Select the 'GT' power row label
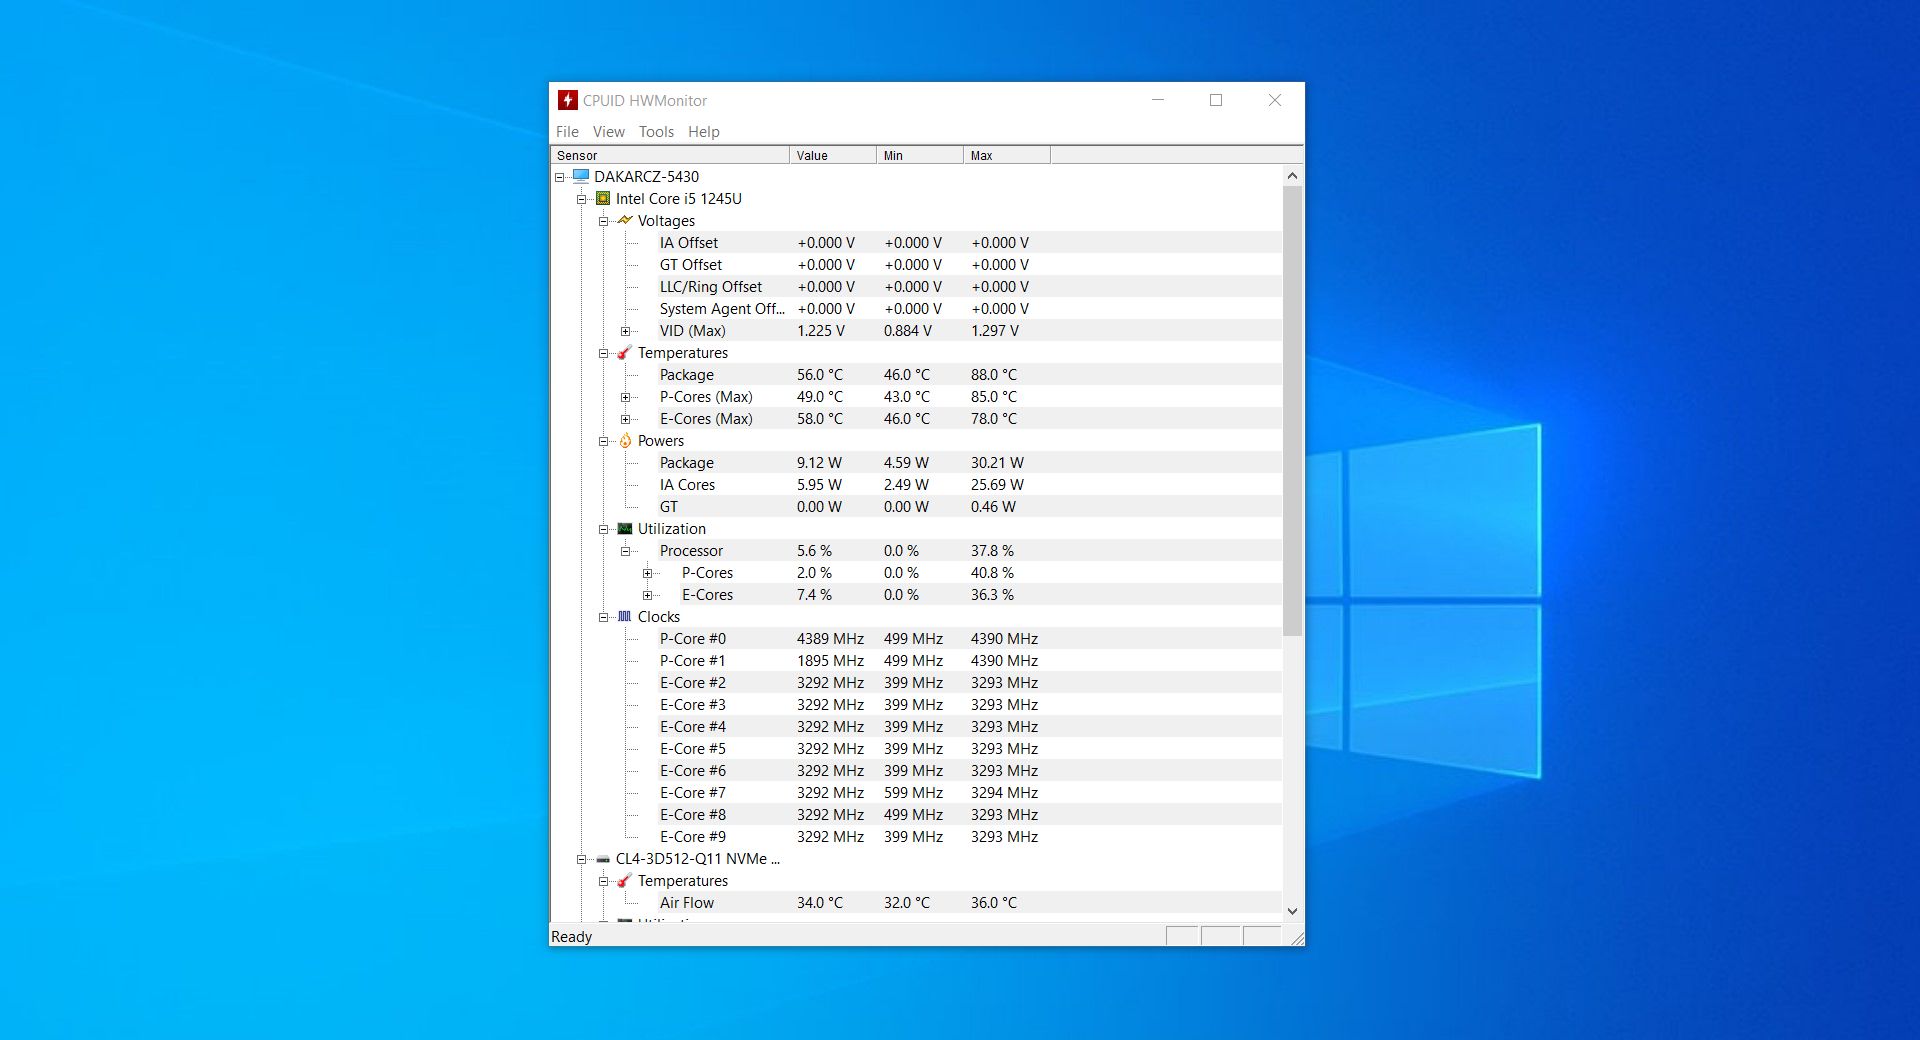Viewport: 1920px width, 1040px height. (668, 507)
